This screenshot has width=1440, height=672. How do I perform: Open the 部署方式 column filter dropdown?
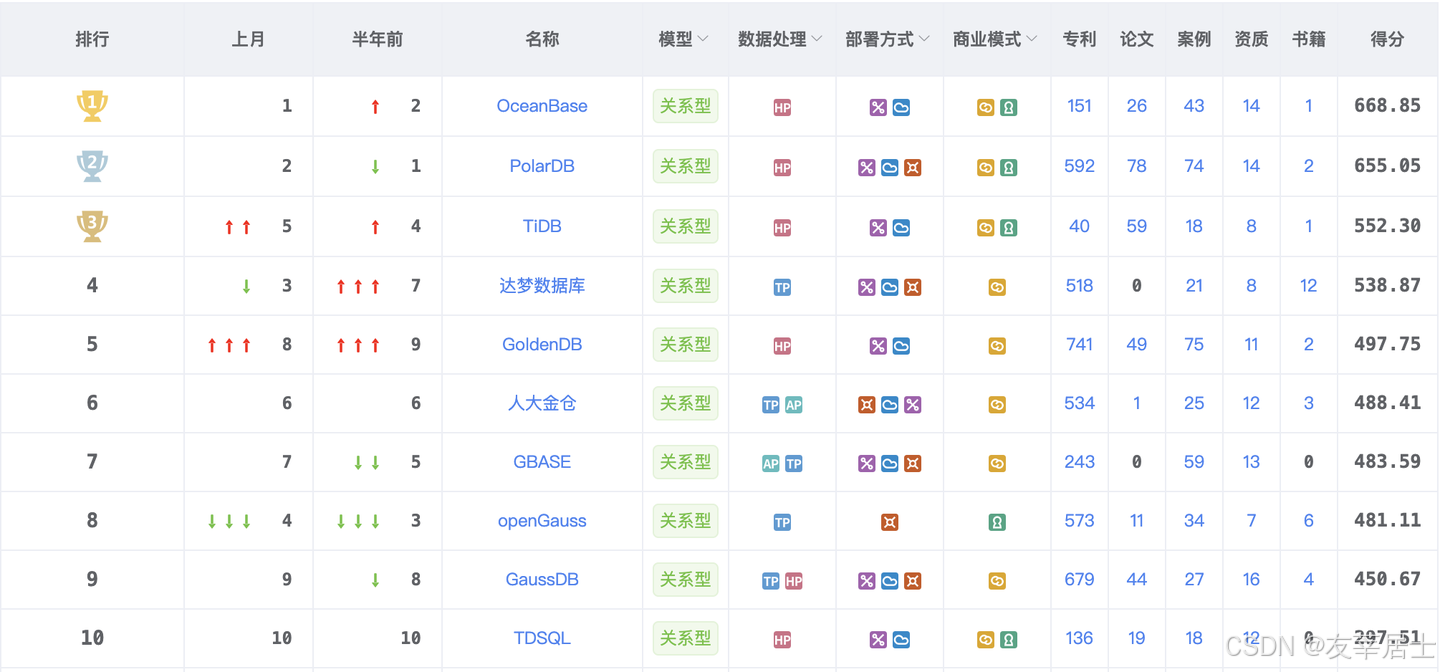click(x=924, y=40)
